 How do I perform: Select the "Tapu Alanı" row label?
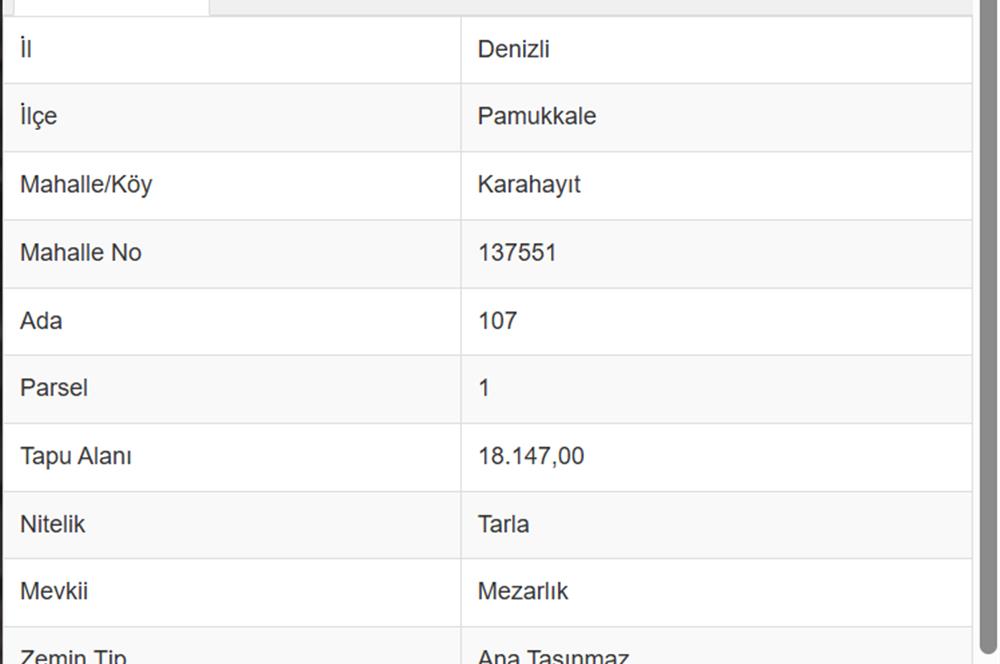pyautogui.click(x=76, y=456)
